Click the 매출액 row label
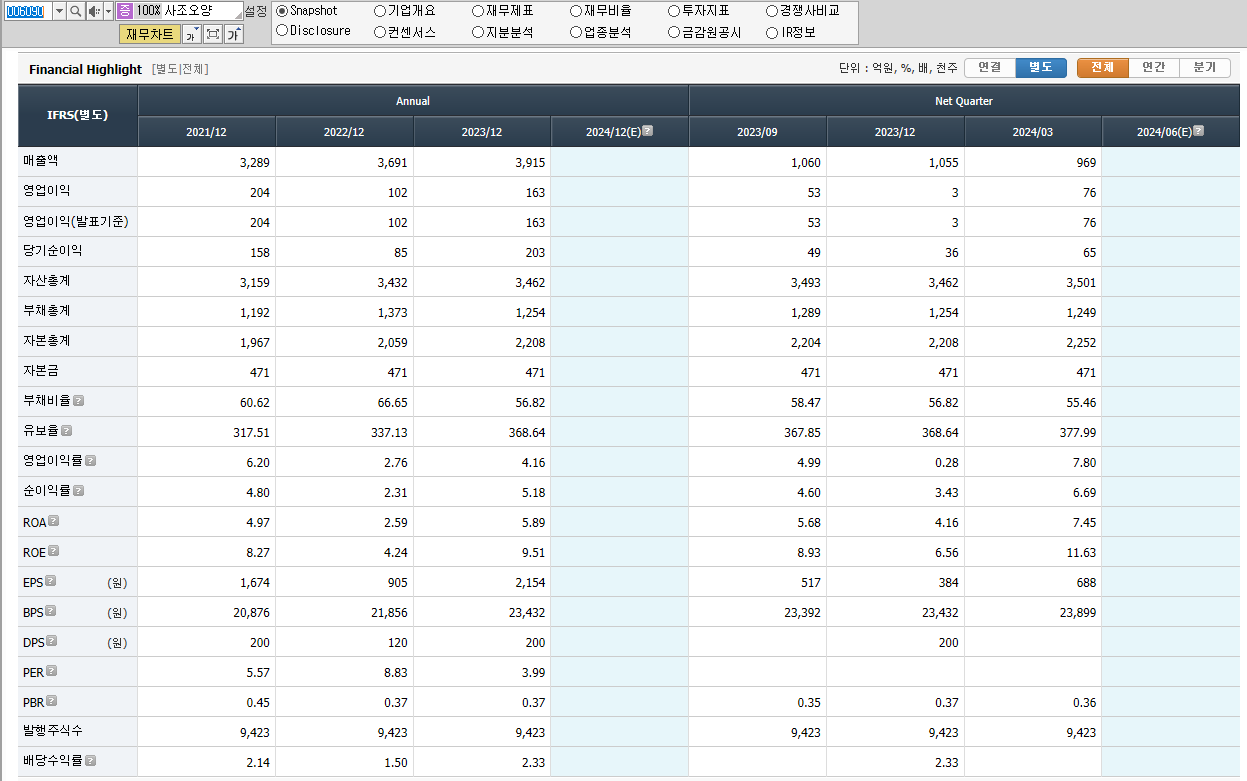This screenshot has width=1247, height=781. 41,160
